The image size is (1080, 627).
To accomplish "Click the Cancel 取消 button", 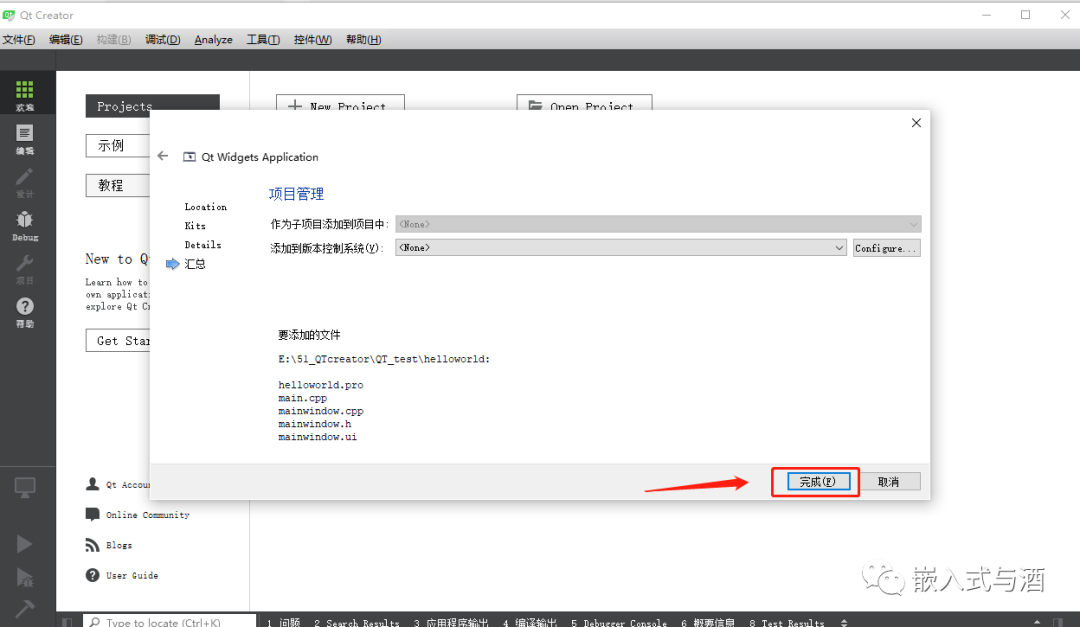I will (889, 482).
